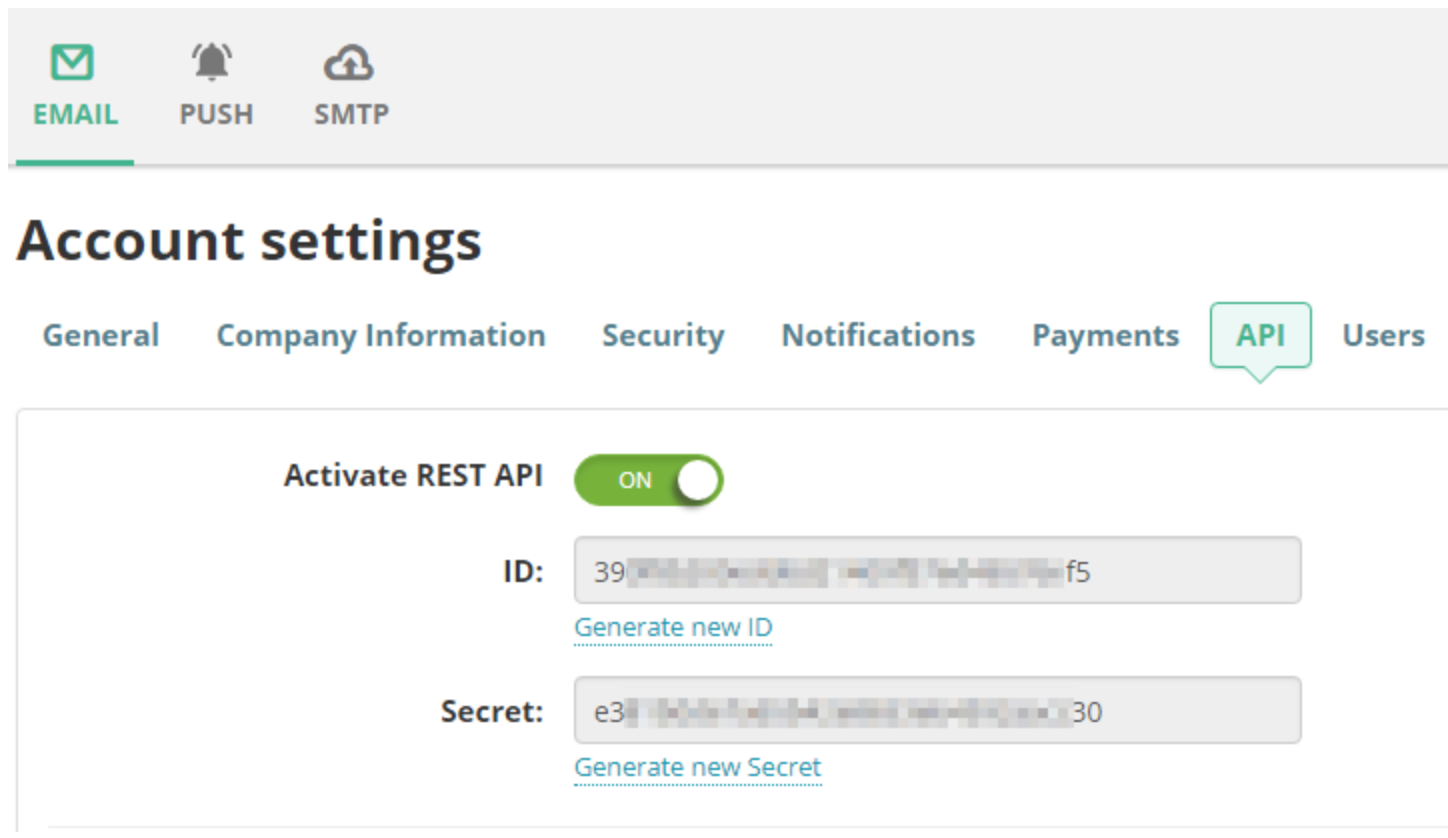Open the General settings tab

tap(100, 335)
